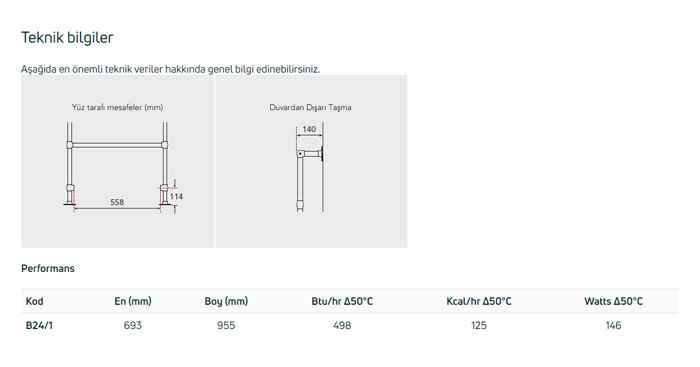The width and height of the screenshot is (700, 367).
Task: Select the Btu/hr Δ50°C column header
Action: pyautogui.click(x=342, y=301)
